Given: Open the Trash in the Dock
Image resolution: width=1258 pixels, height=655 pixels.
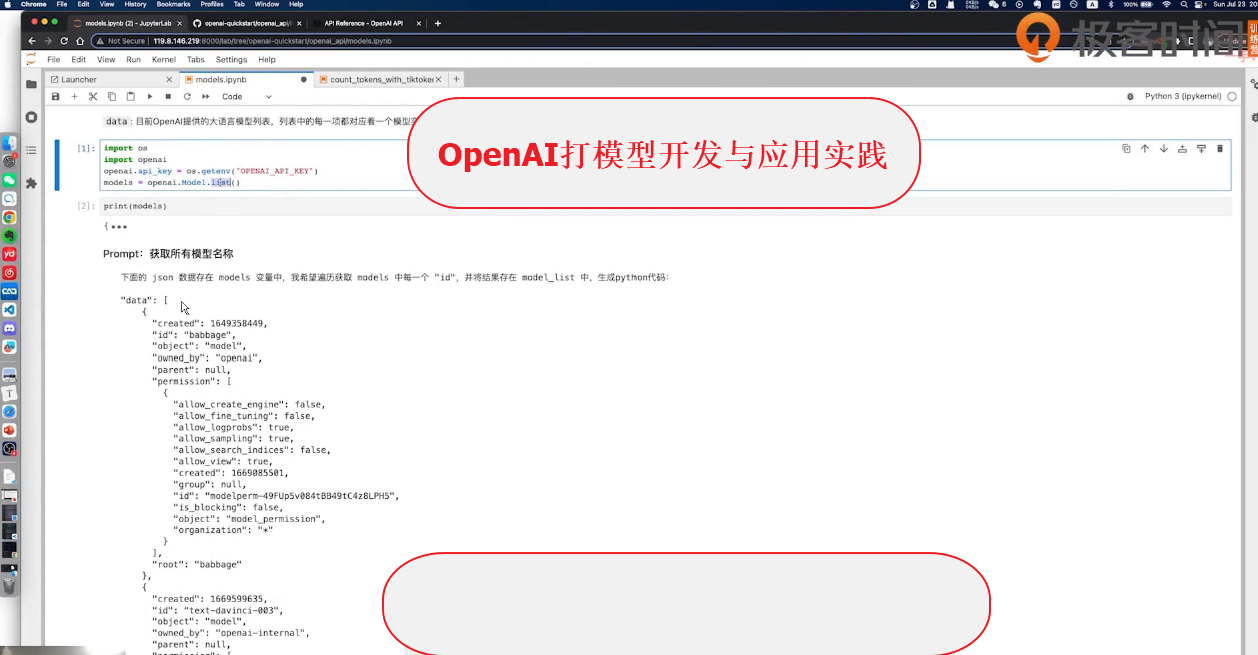Looking at the screenshot, I should [9, 585].
